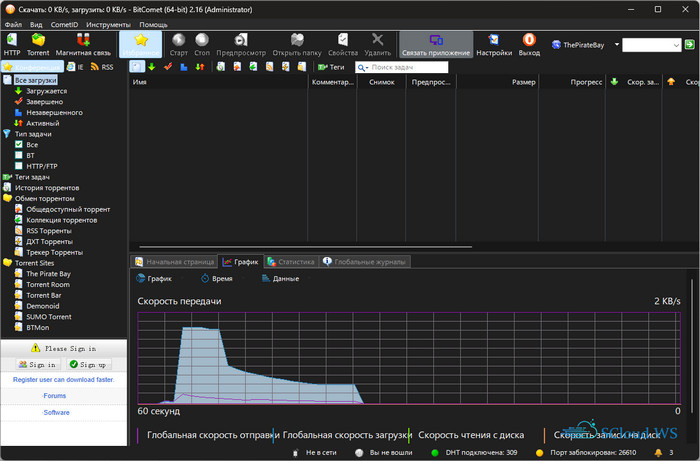Image resolution: width=700 pixels, height=461 pixels.
Task: Click the bell notifications icon in status bar
Action: [x=658, y=453]
